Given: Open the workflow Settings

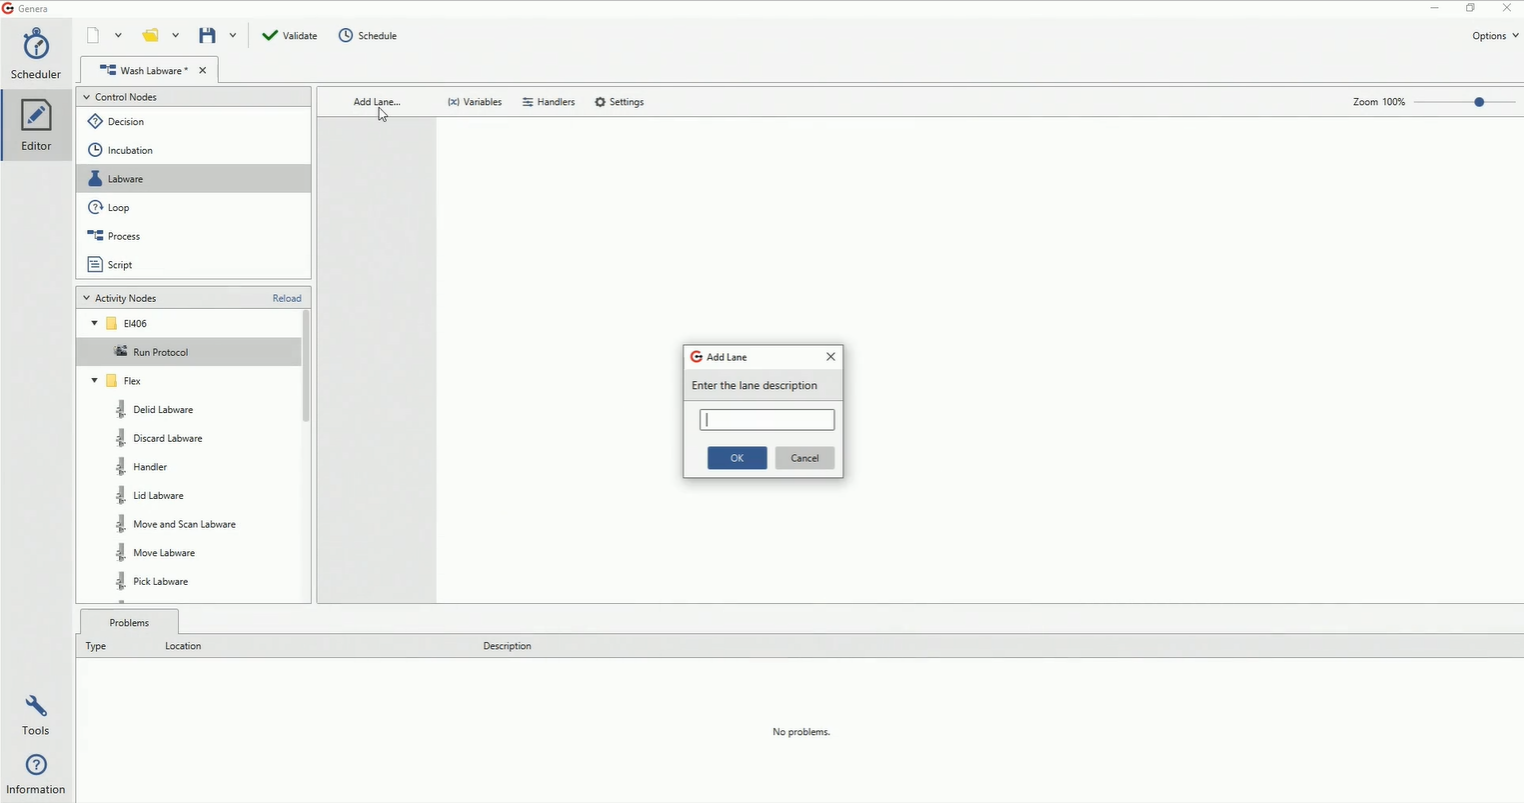Looking at the screenshot, I should (x=618, y=101).
